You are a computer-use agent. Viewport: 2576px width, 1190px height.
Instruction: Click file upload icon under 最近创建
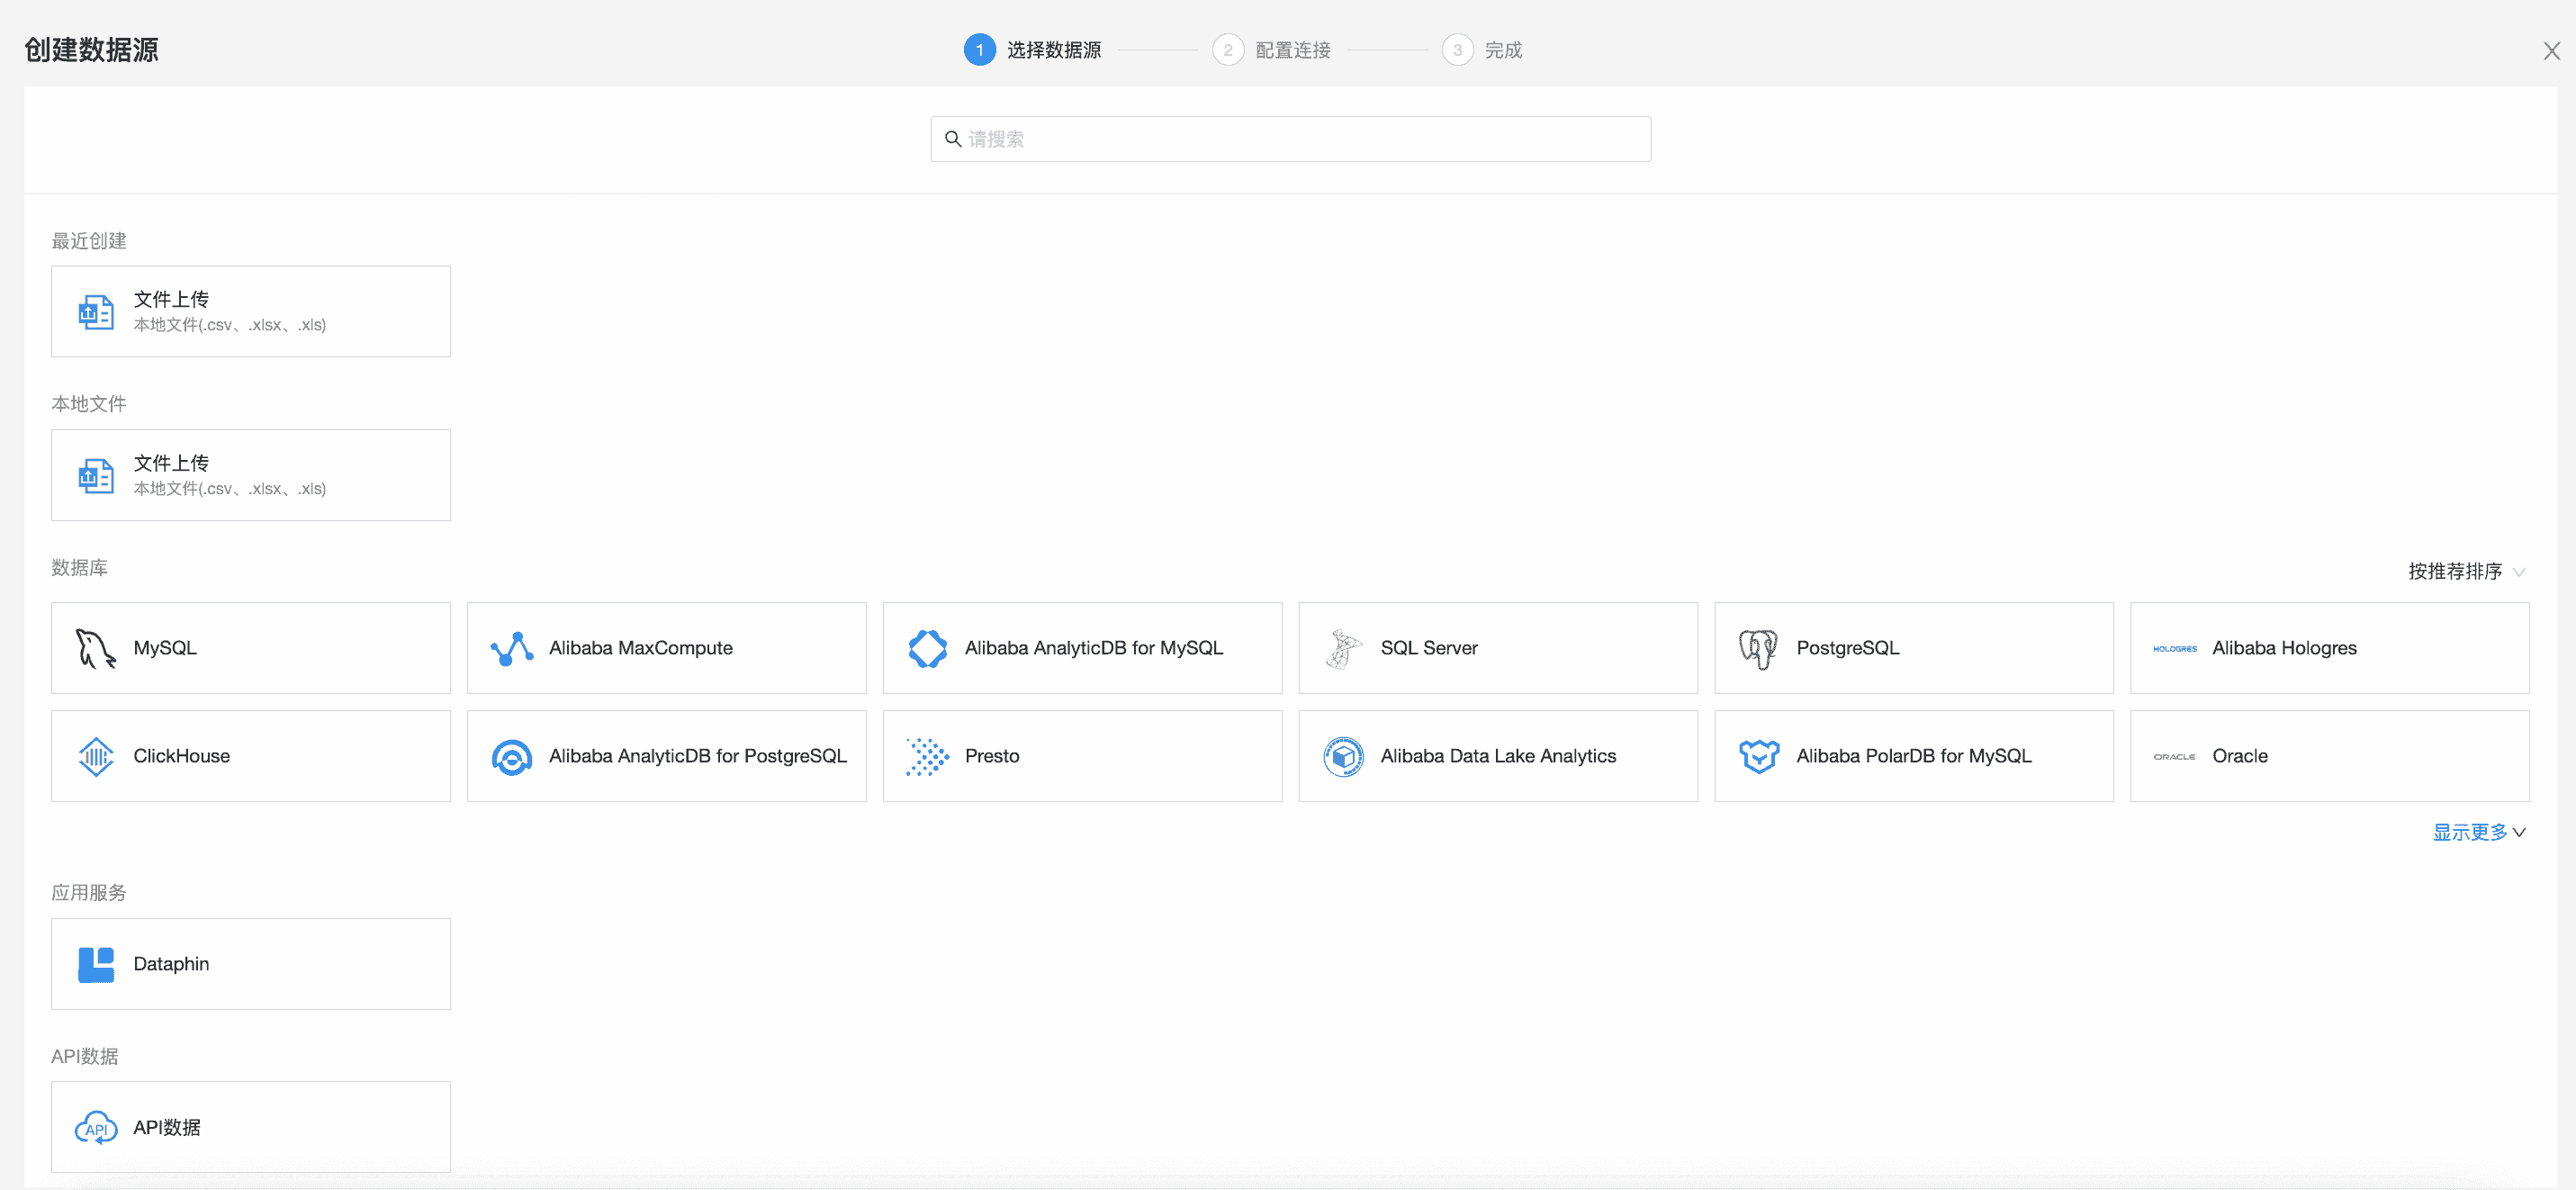[x=96, y=312]
